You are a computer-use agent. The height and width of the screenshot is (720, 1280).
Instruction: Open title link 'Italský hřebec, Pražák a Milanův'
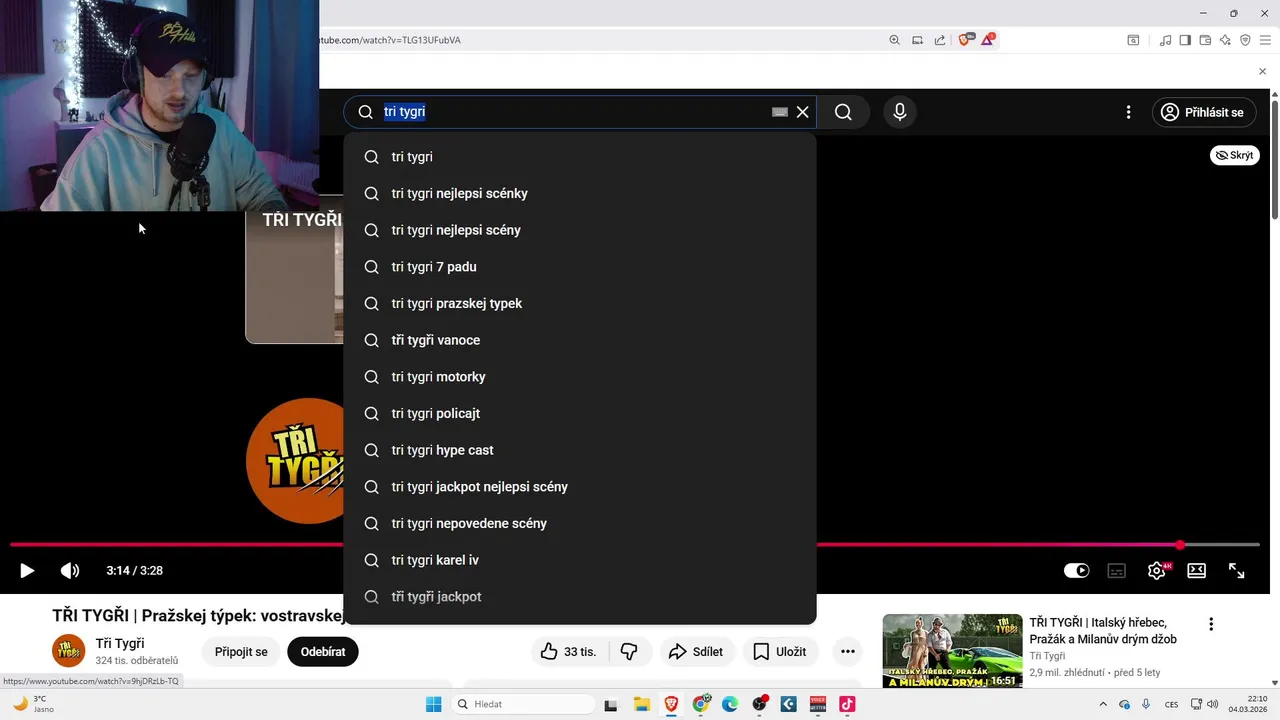click(1103, 631)
